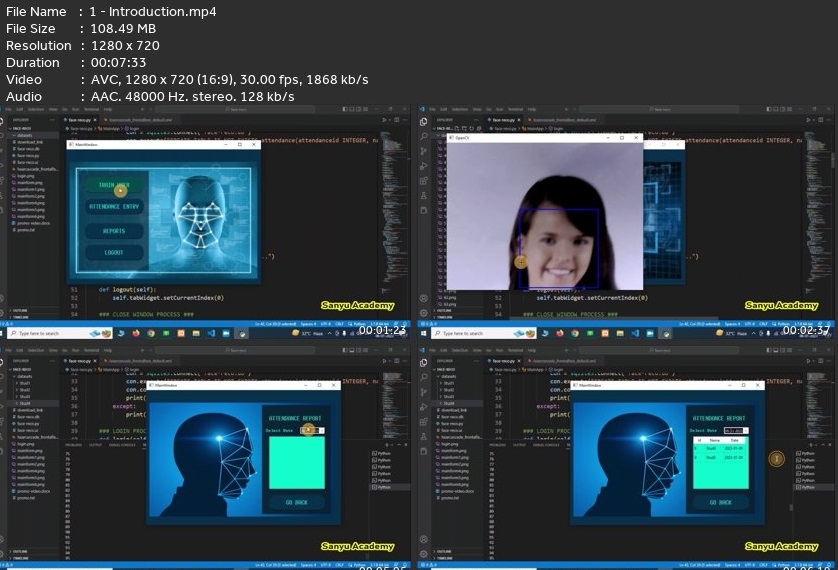838x570 pixels.
Task: Open Accounts icon in 00:02:37 frame
Action: [x=424, y=298]
